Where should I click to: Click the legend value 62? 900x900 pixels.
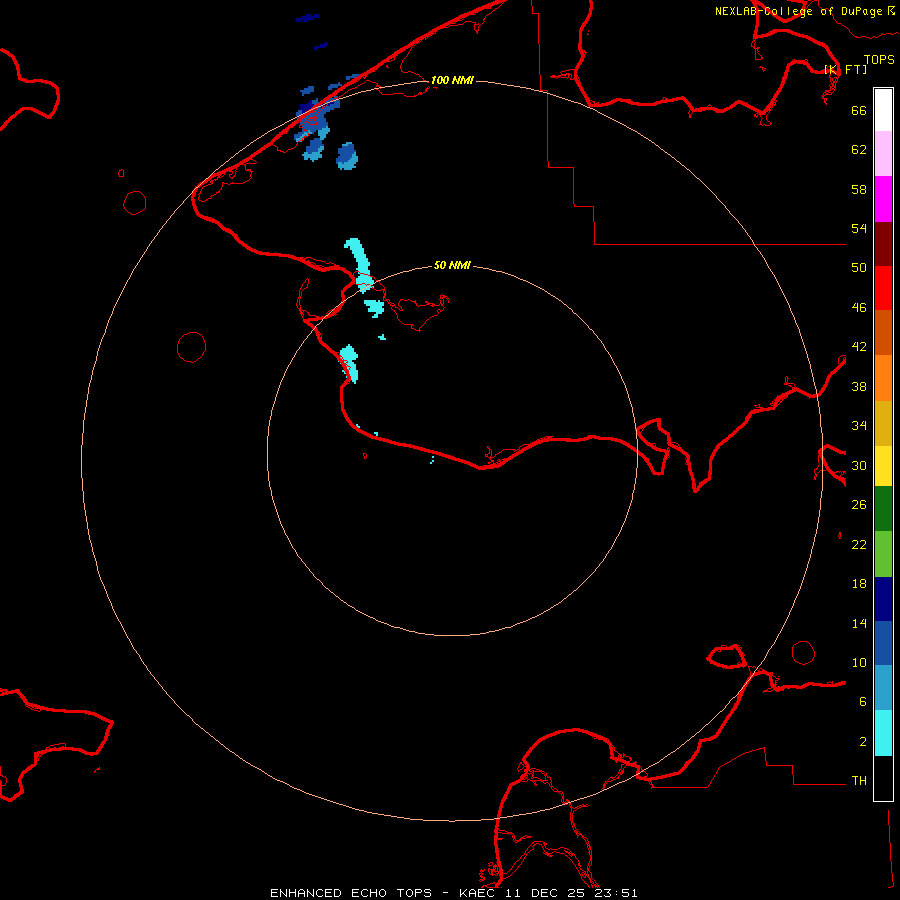[859, 150]
